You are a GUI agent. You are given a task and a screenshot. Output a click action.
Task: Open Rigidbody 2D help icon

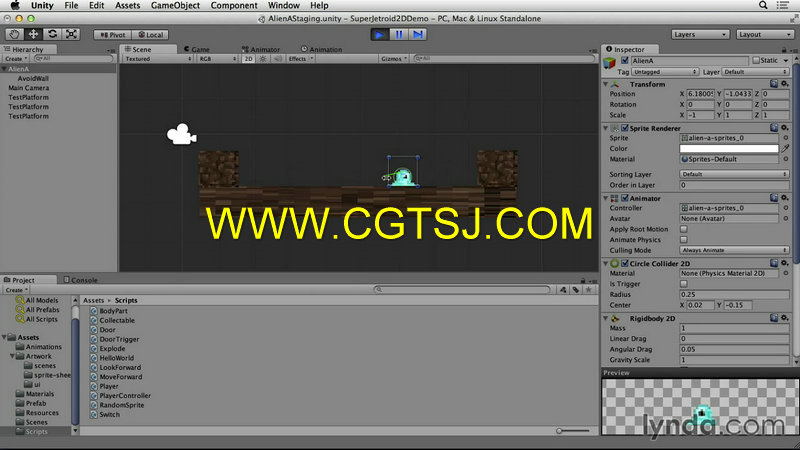tap(774, 318)
